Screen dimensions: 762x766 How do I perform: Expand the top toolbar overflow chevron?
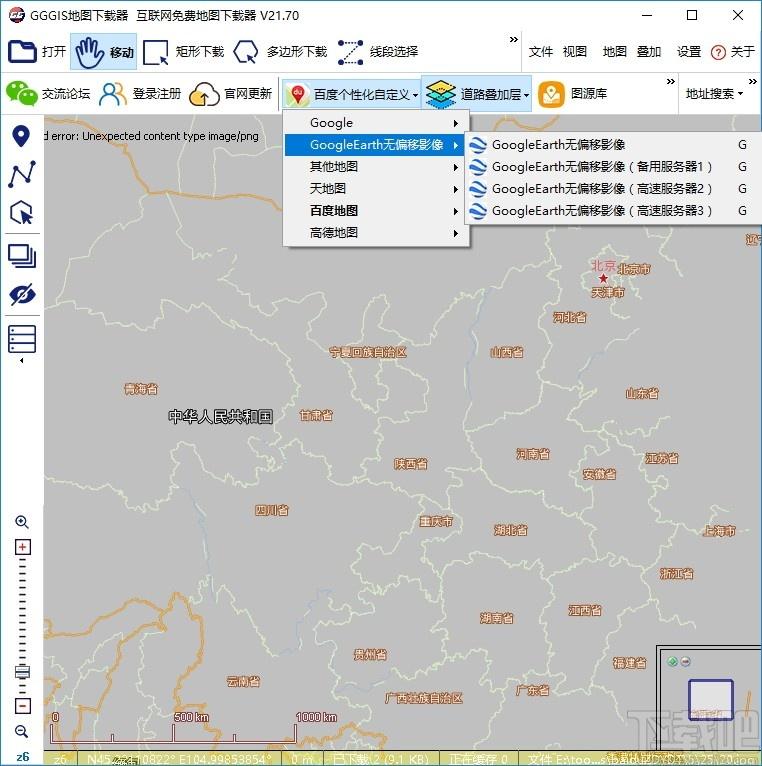click(x=513, y=39)
